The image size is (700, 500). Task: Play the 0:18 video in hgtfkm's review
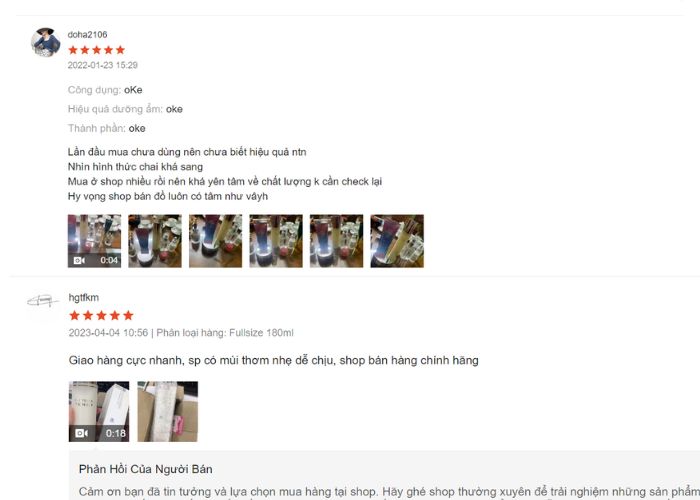(99, 412)
